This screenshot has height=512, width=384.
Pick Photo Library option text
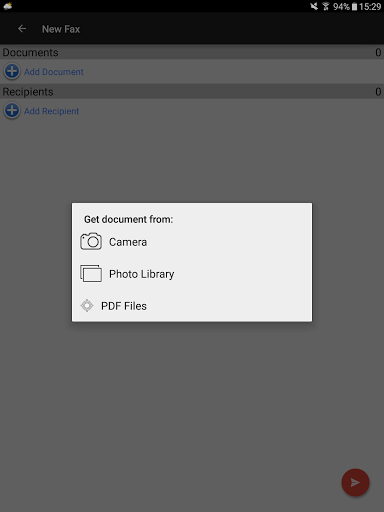[142, 274]
